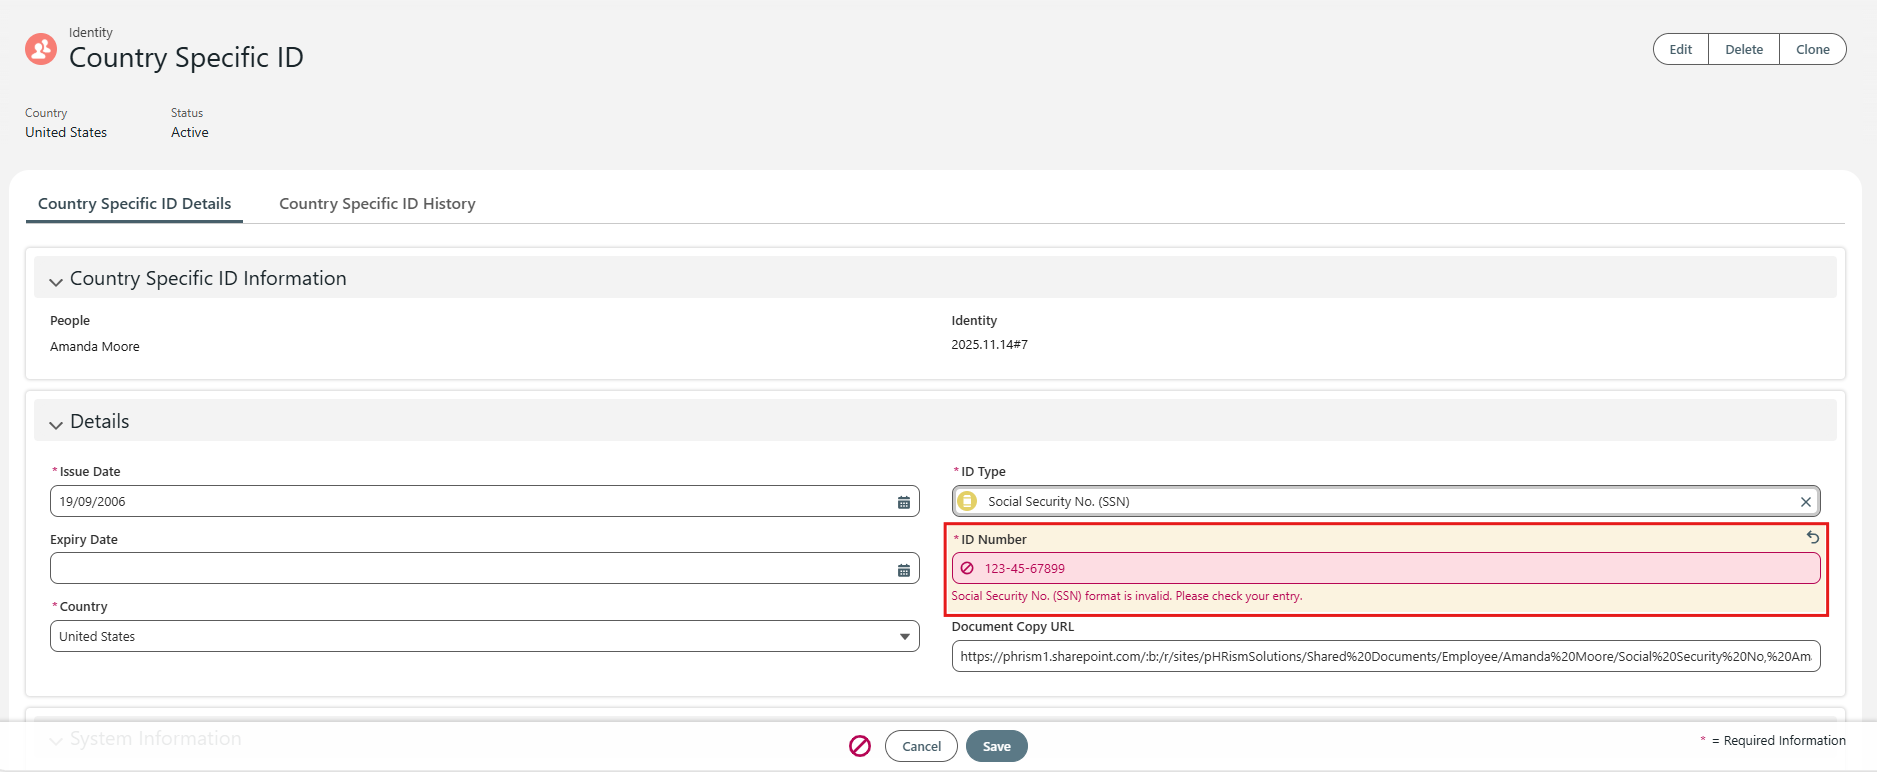
Task: Focus the Document Copy URL field
Action: point(1385,657)
